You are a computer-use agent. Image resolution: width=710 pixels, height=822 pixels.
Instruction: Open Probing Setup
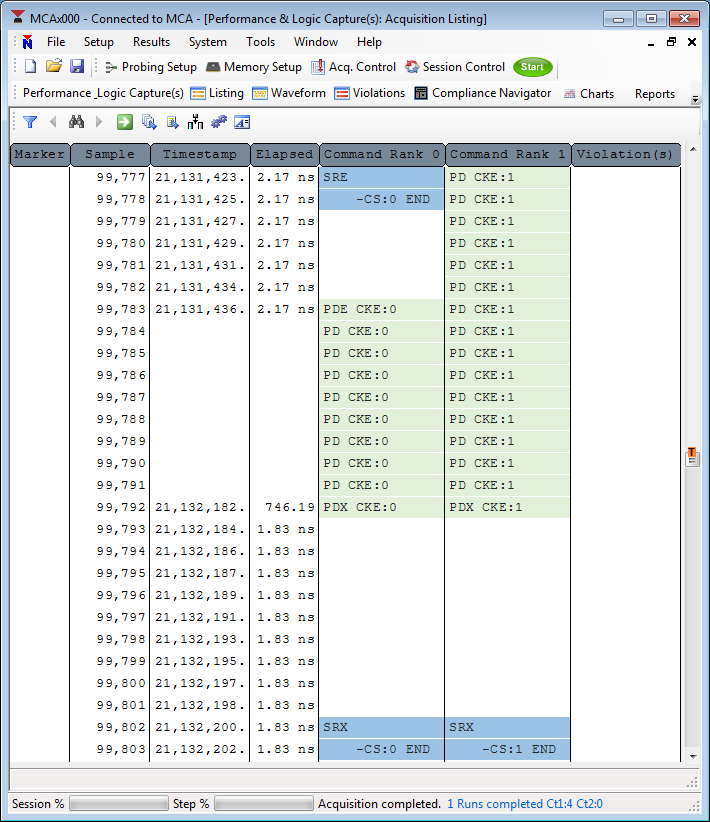(x=150, y=67)
